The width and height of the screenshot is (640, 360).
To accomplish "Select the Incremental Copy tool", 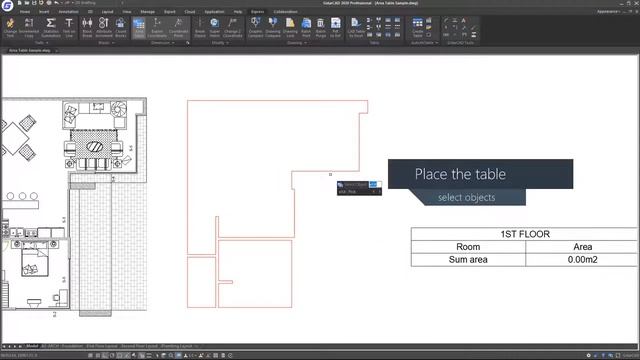I will coord(29,28).
